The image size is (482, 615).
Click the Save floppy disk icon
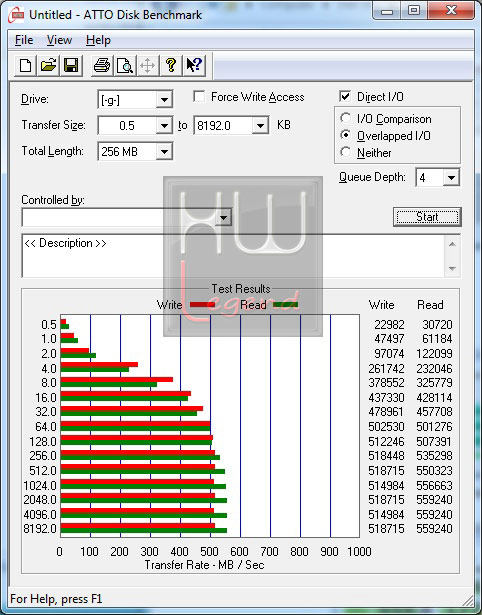coord(71,65)
